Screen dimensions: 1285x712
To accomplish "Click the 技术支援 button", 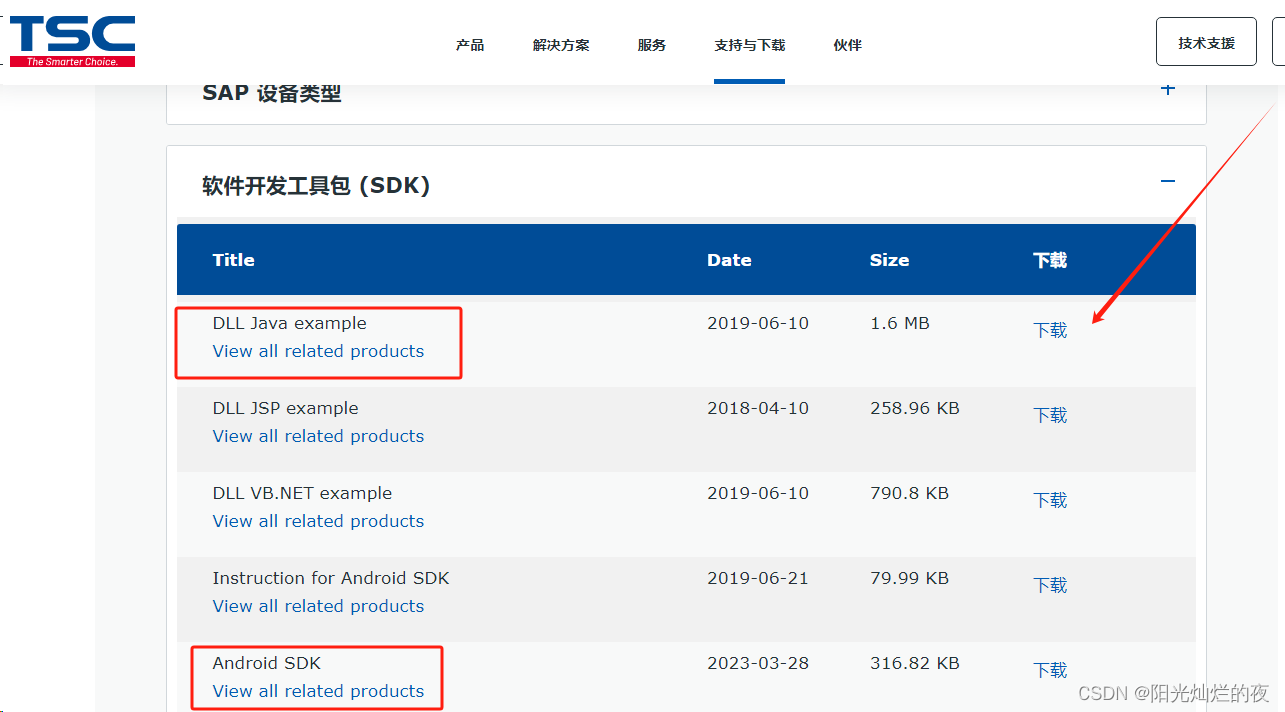I will coord(1206,41).
